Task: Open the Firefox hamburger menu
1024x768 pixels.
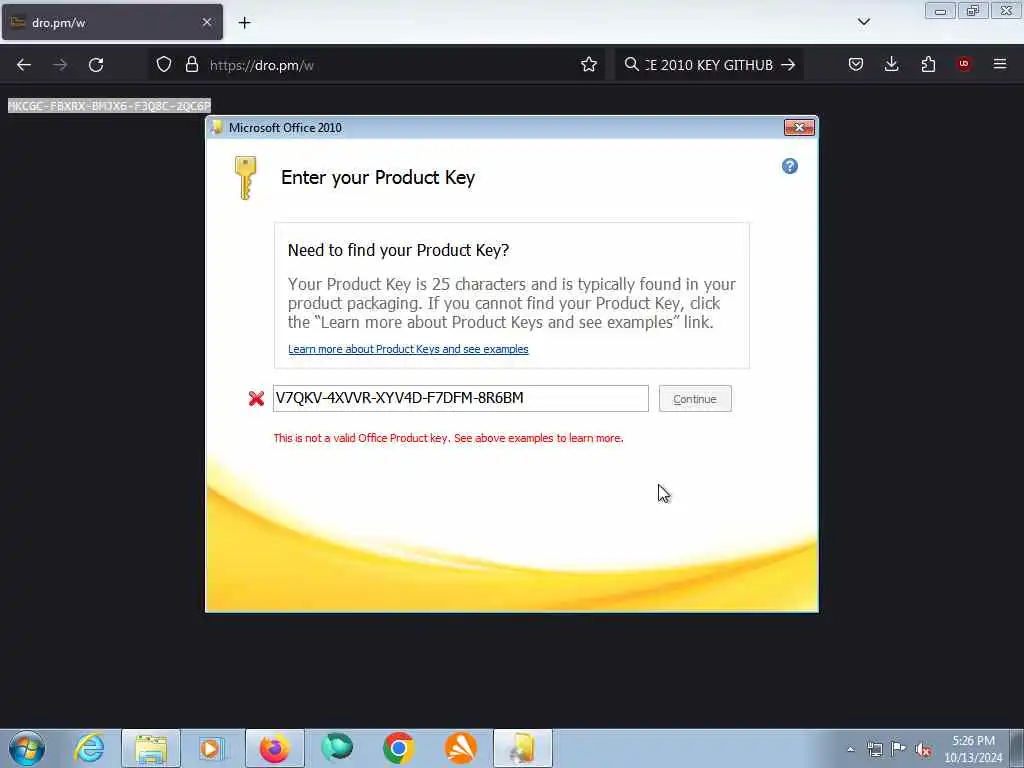Action: [1000, 64]
